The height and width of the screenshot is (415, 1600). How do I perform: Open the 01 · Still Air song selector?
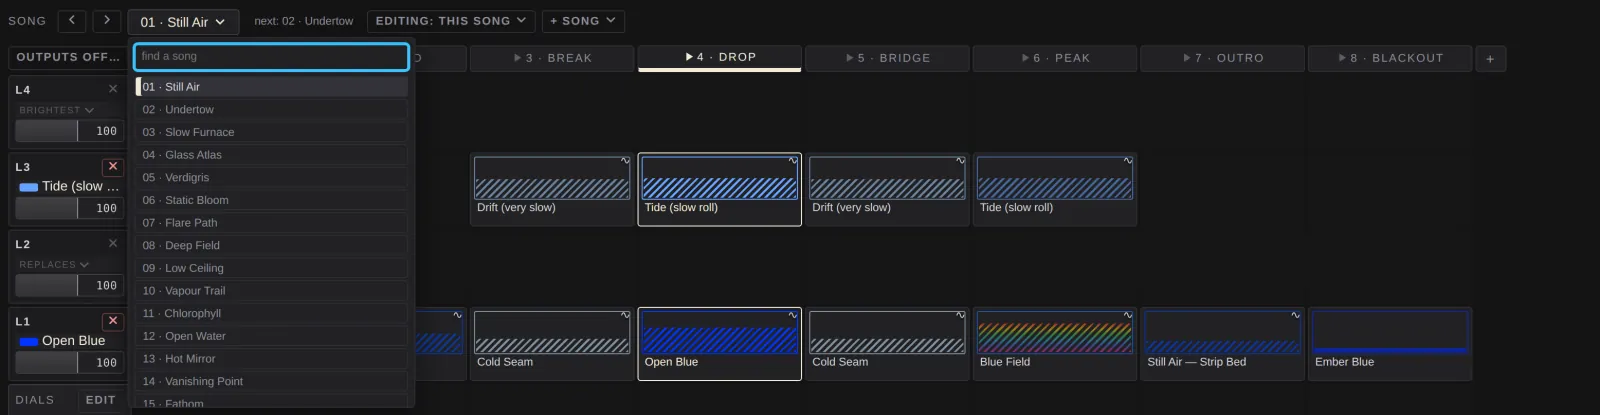tap(183, 22)
